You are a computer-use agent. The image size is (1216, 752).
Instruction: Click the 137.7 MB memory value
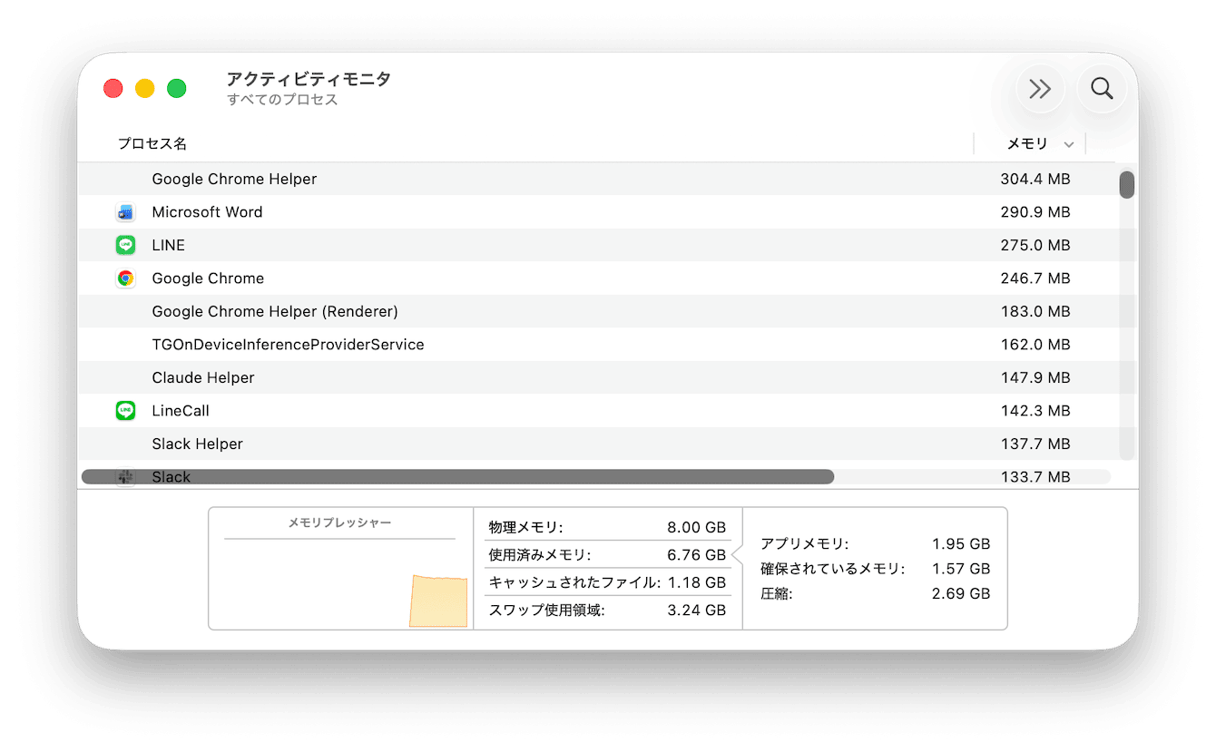(x=1035, y=443)
